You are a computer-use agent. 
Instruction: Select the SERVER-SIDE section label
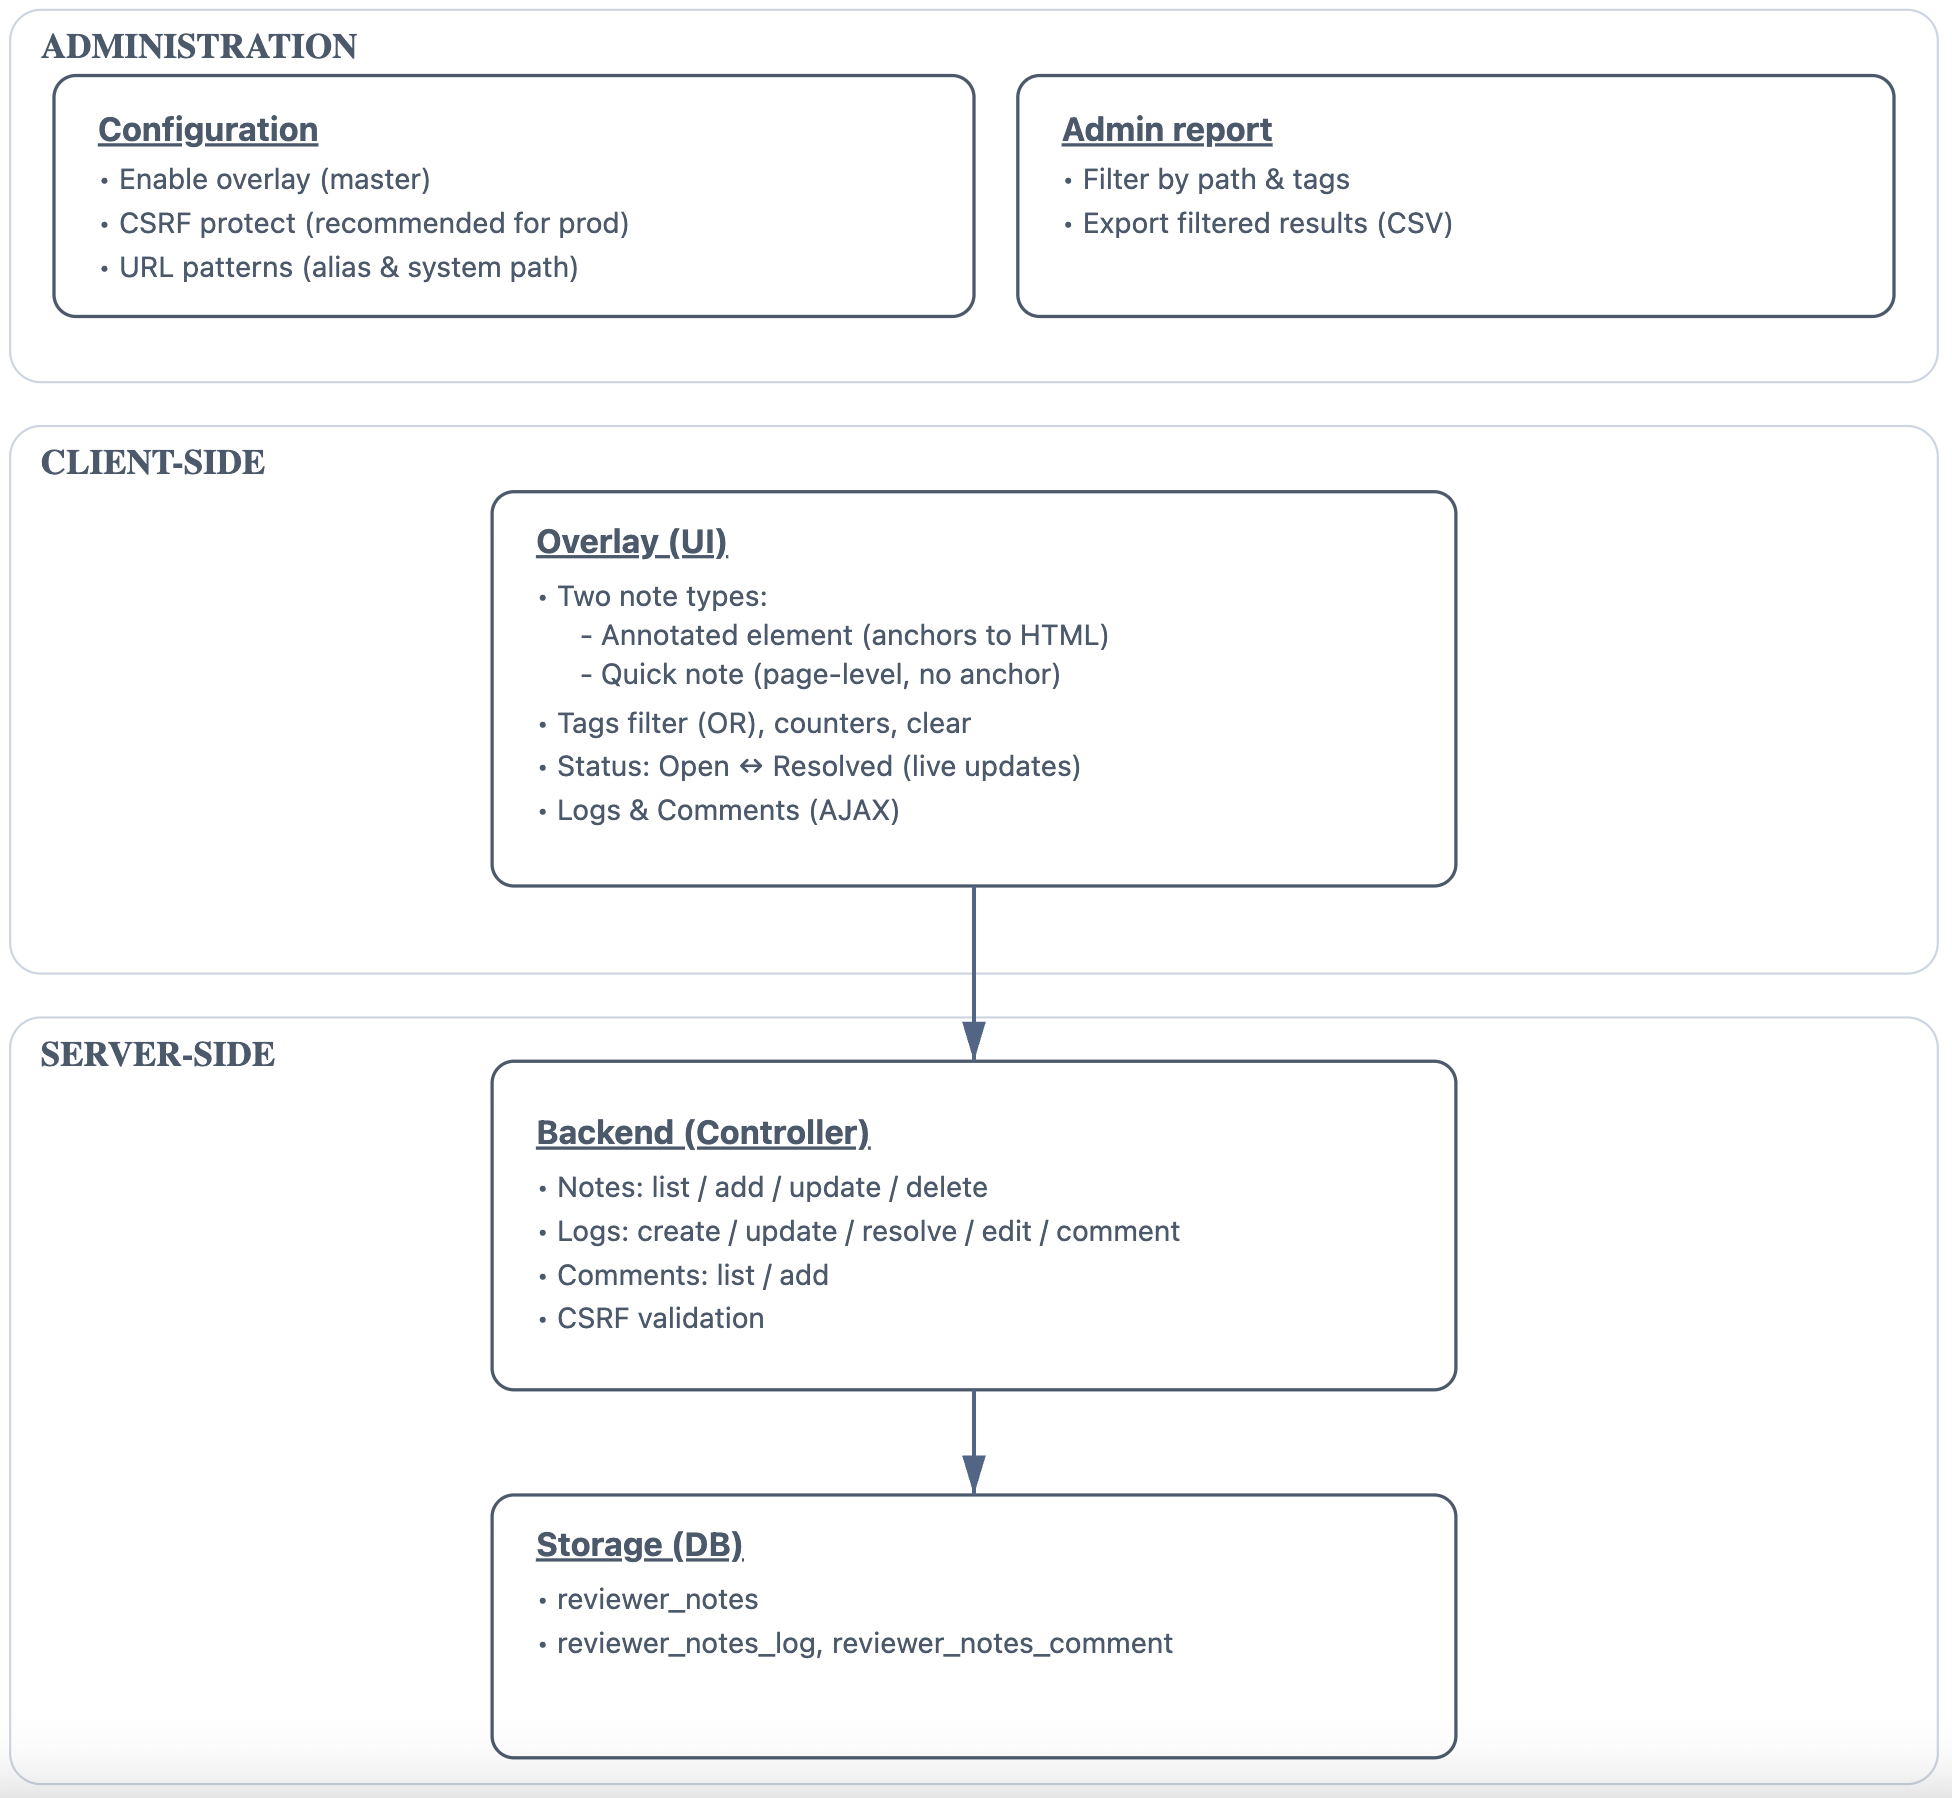click(x=158, y=1055)
